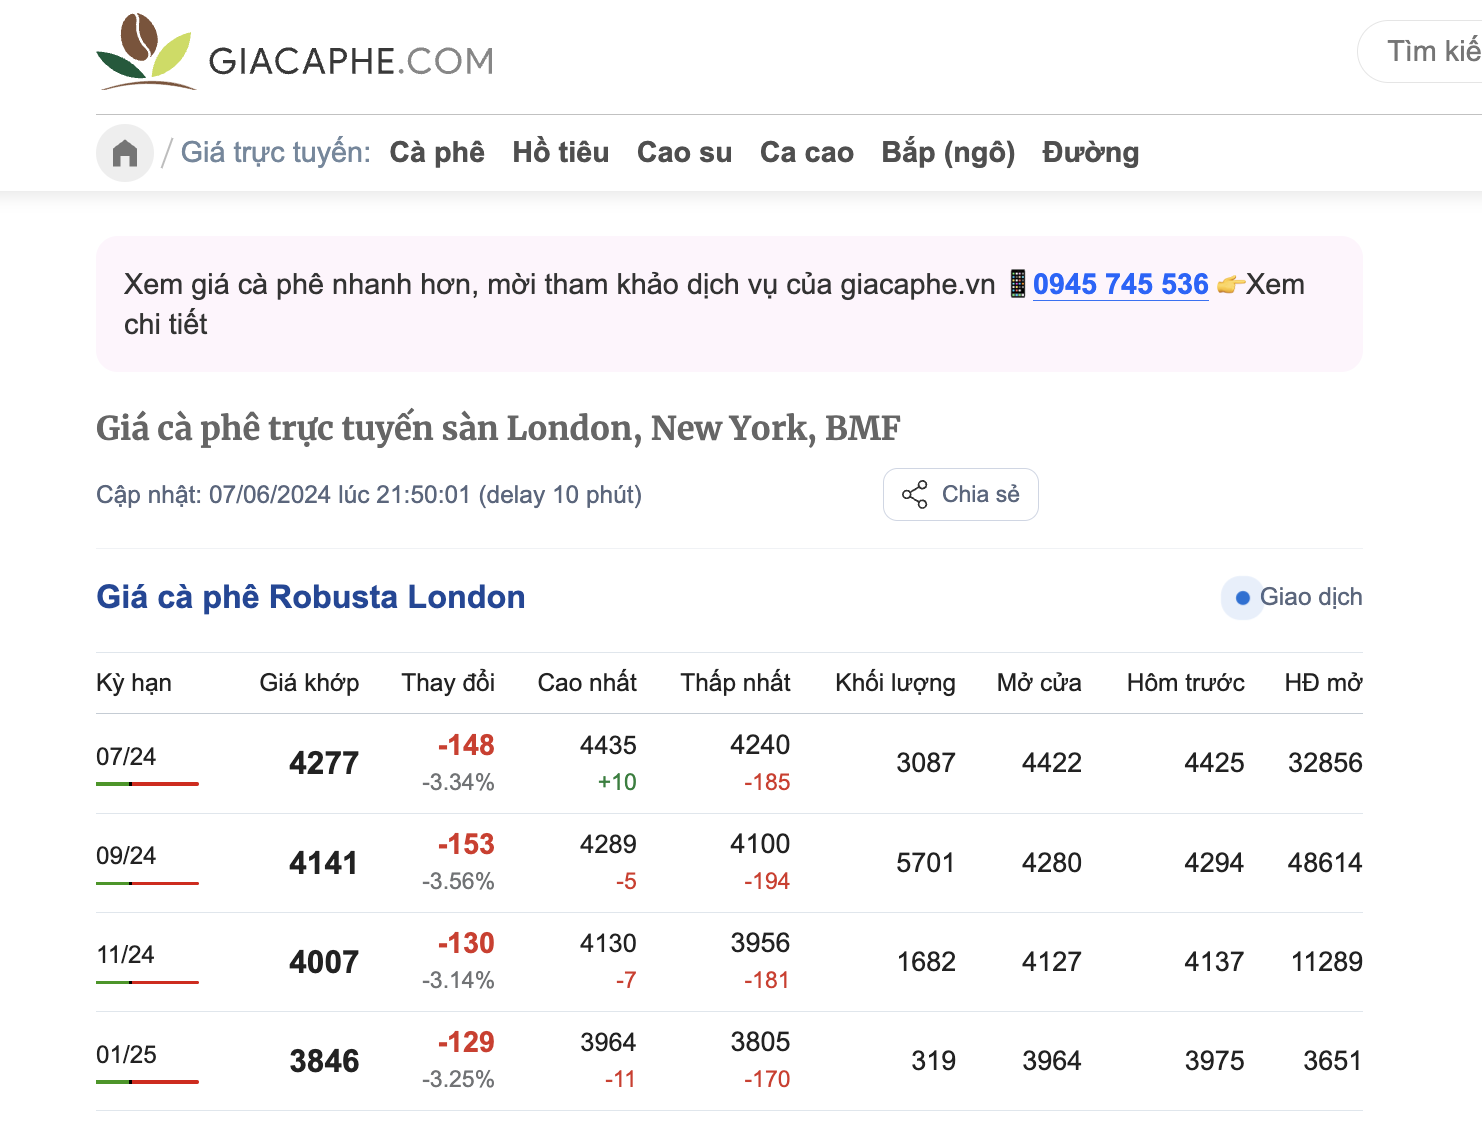Click open interest value 48614
This screenshot has width=1482, height=1136.
point(1325,862)
